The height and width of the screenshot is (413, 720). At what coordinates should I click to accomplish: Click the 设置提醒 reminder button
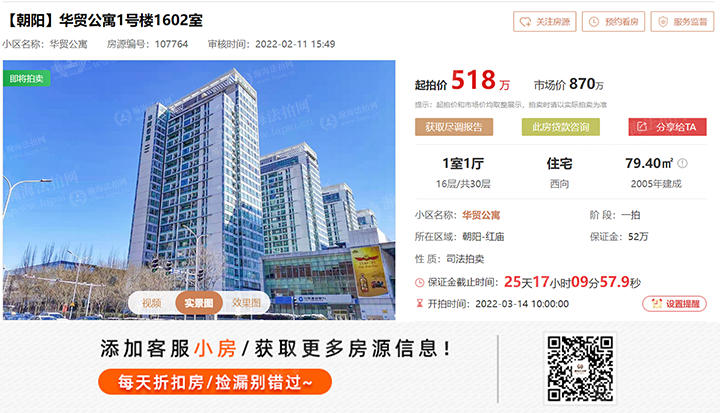tap(674, 304)
